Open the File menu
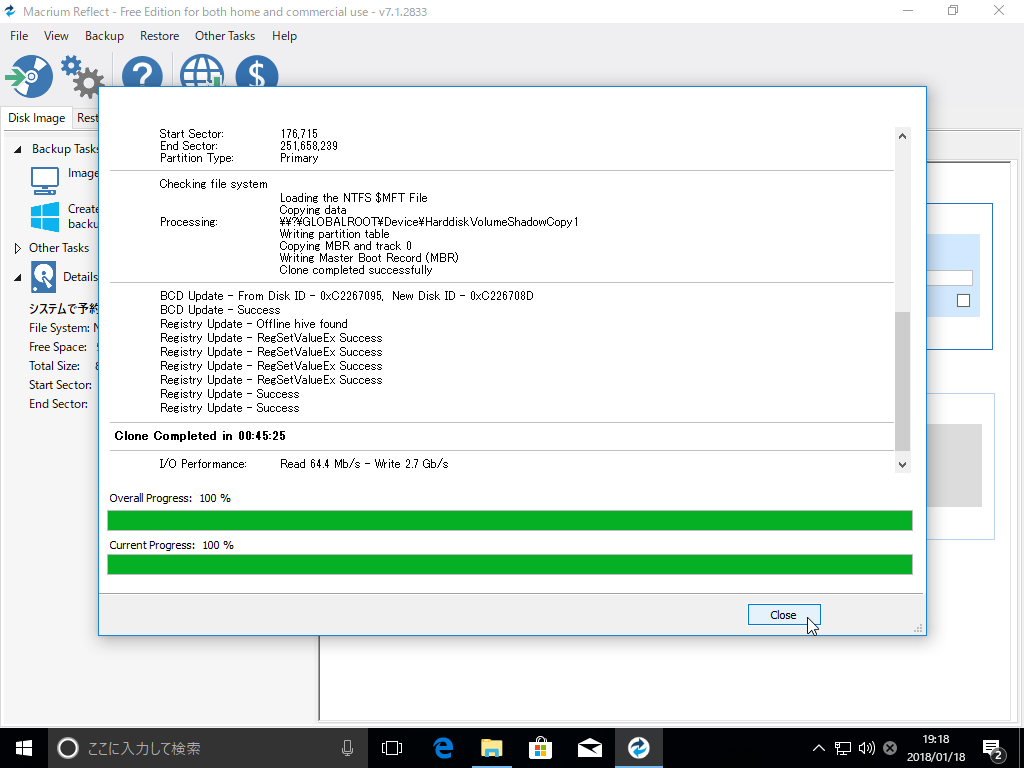This screenshot has width=1024, height=768. click(19, 36)
